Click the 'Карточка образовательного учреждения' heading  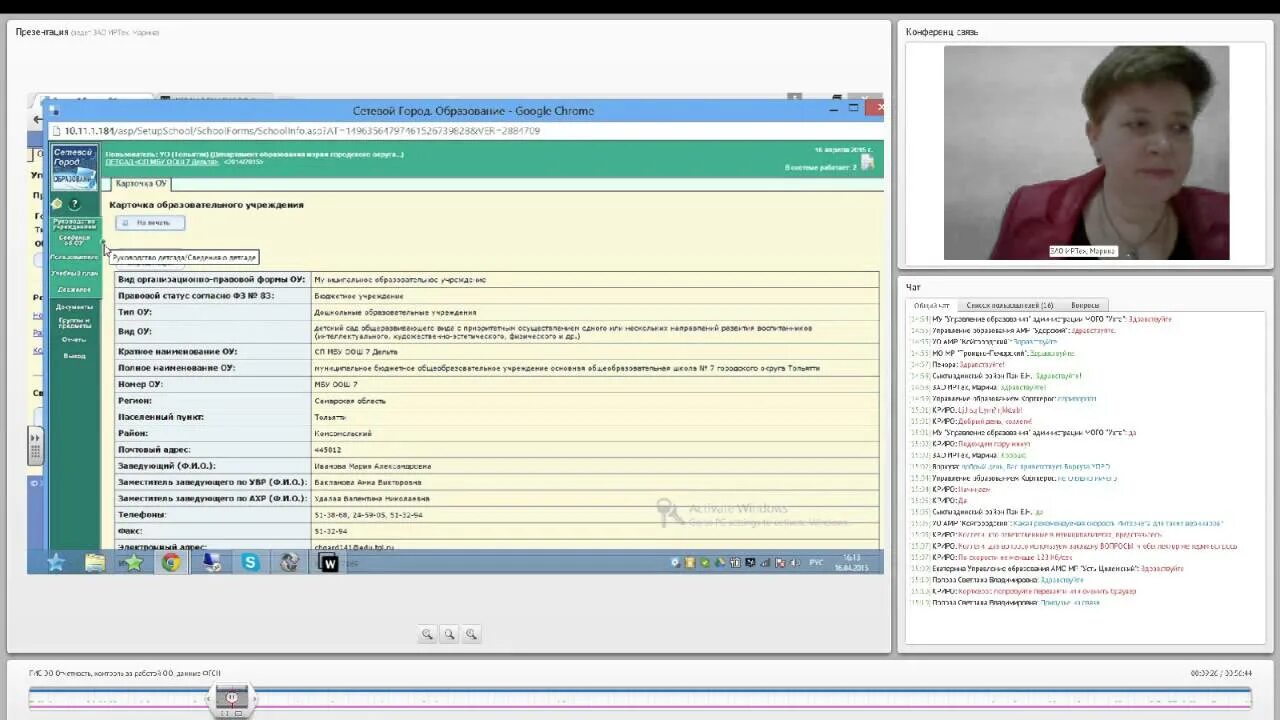(206, 205)
